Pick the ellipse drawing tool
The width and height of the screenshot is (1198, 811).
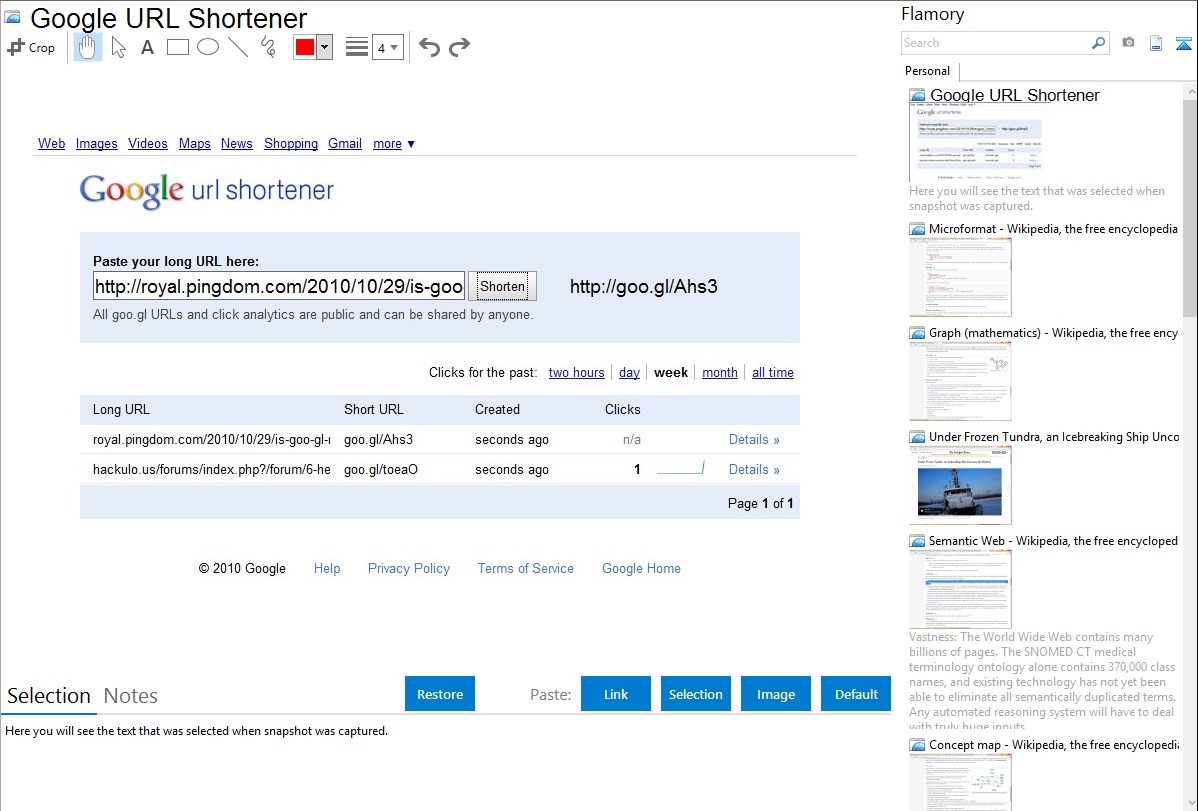(208, 47)
